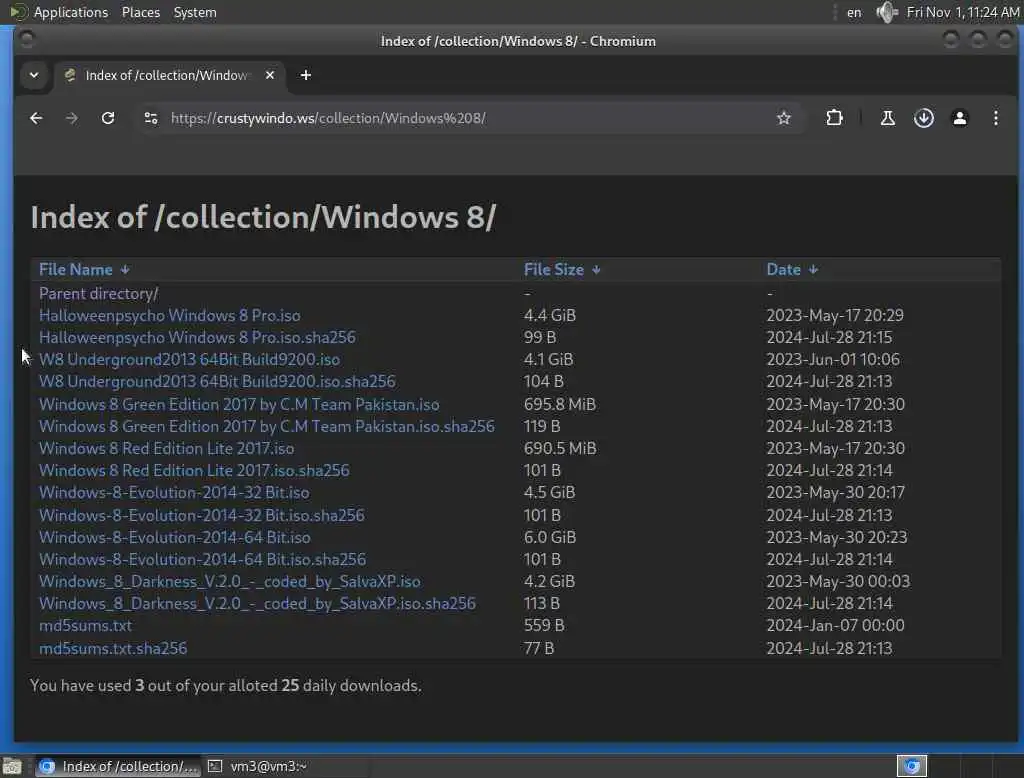1024x778 pixels.
Task: Open the extensions puzzle icon
Action: tap(834, 118)
